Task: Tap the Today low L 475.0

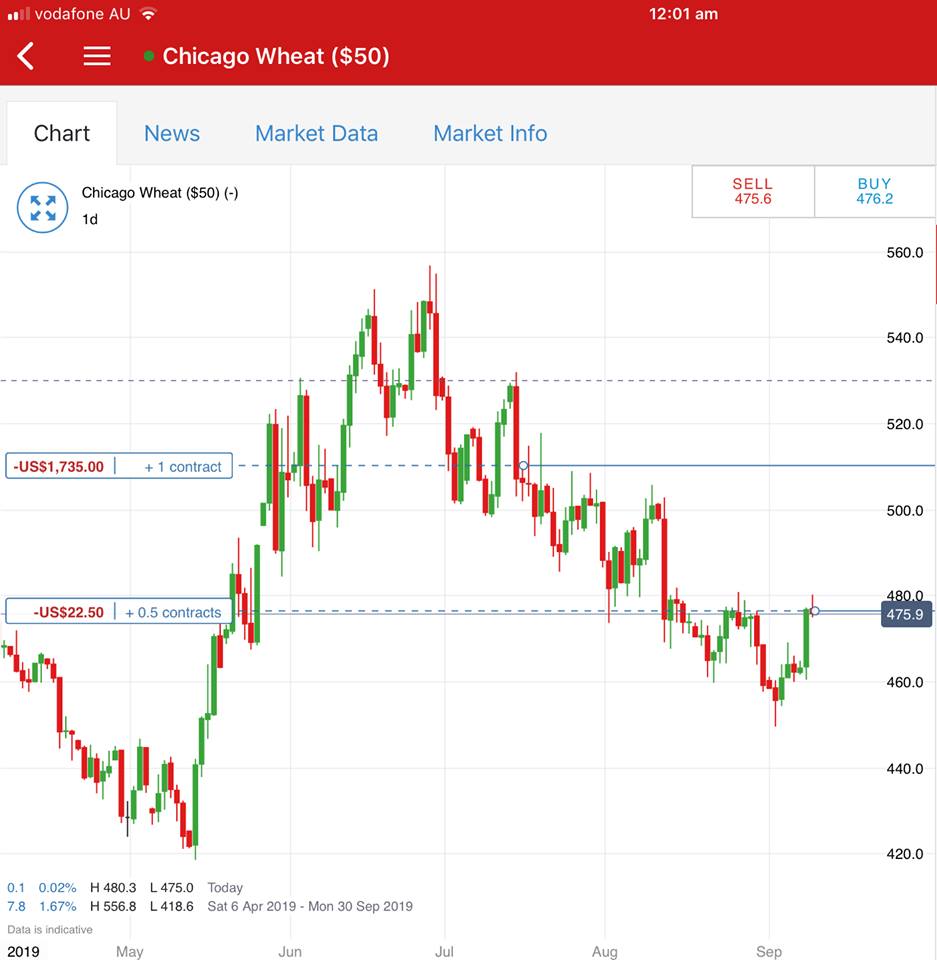Action: click(171, 888)
